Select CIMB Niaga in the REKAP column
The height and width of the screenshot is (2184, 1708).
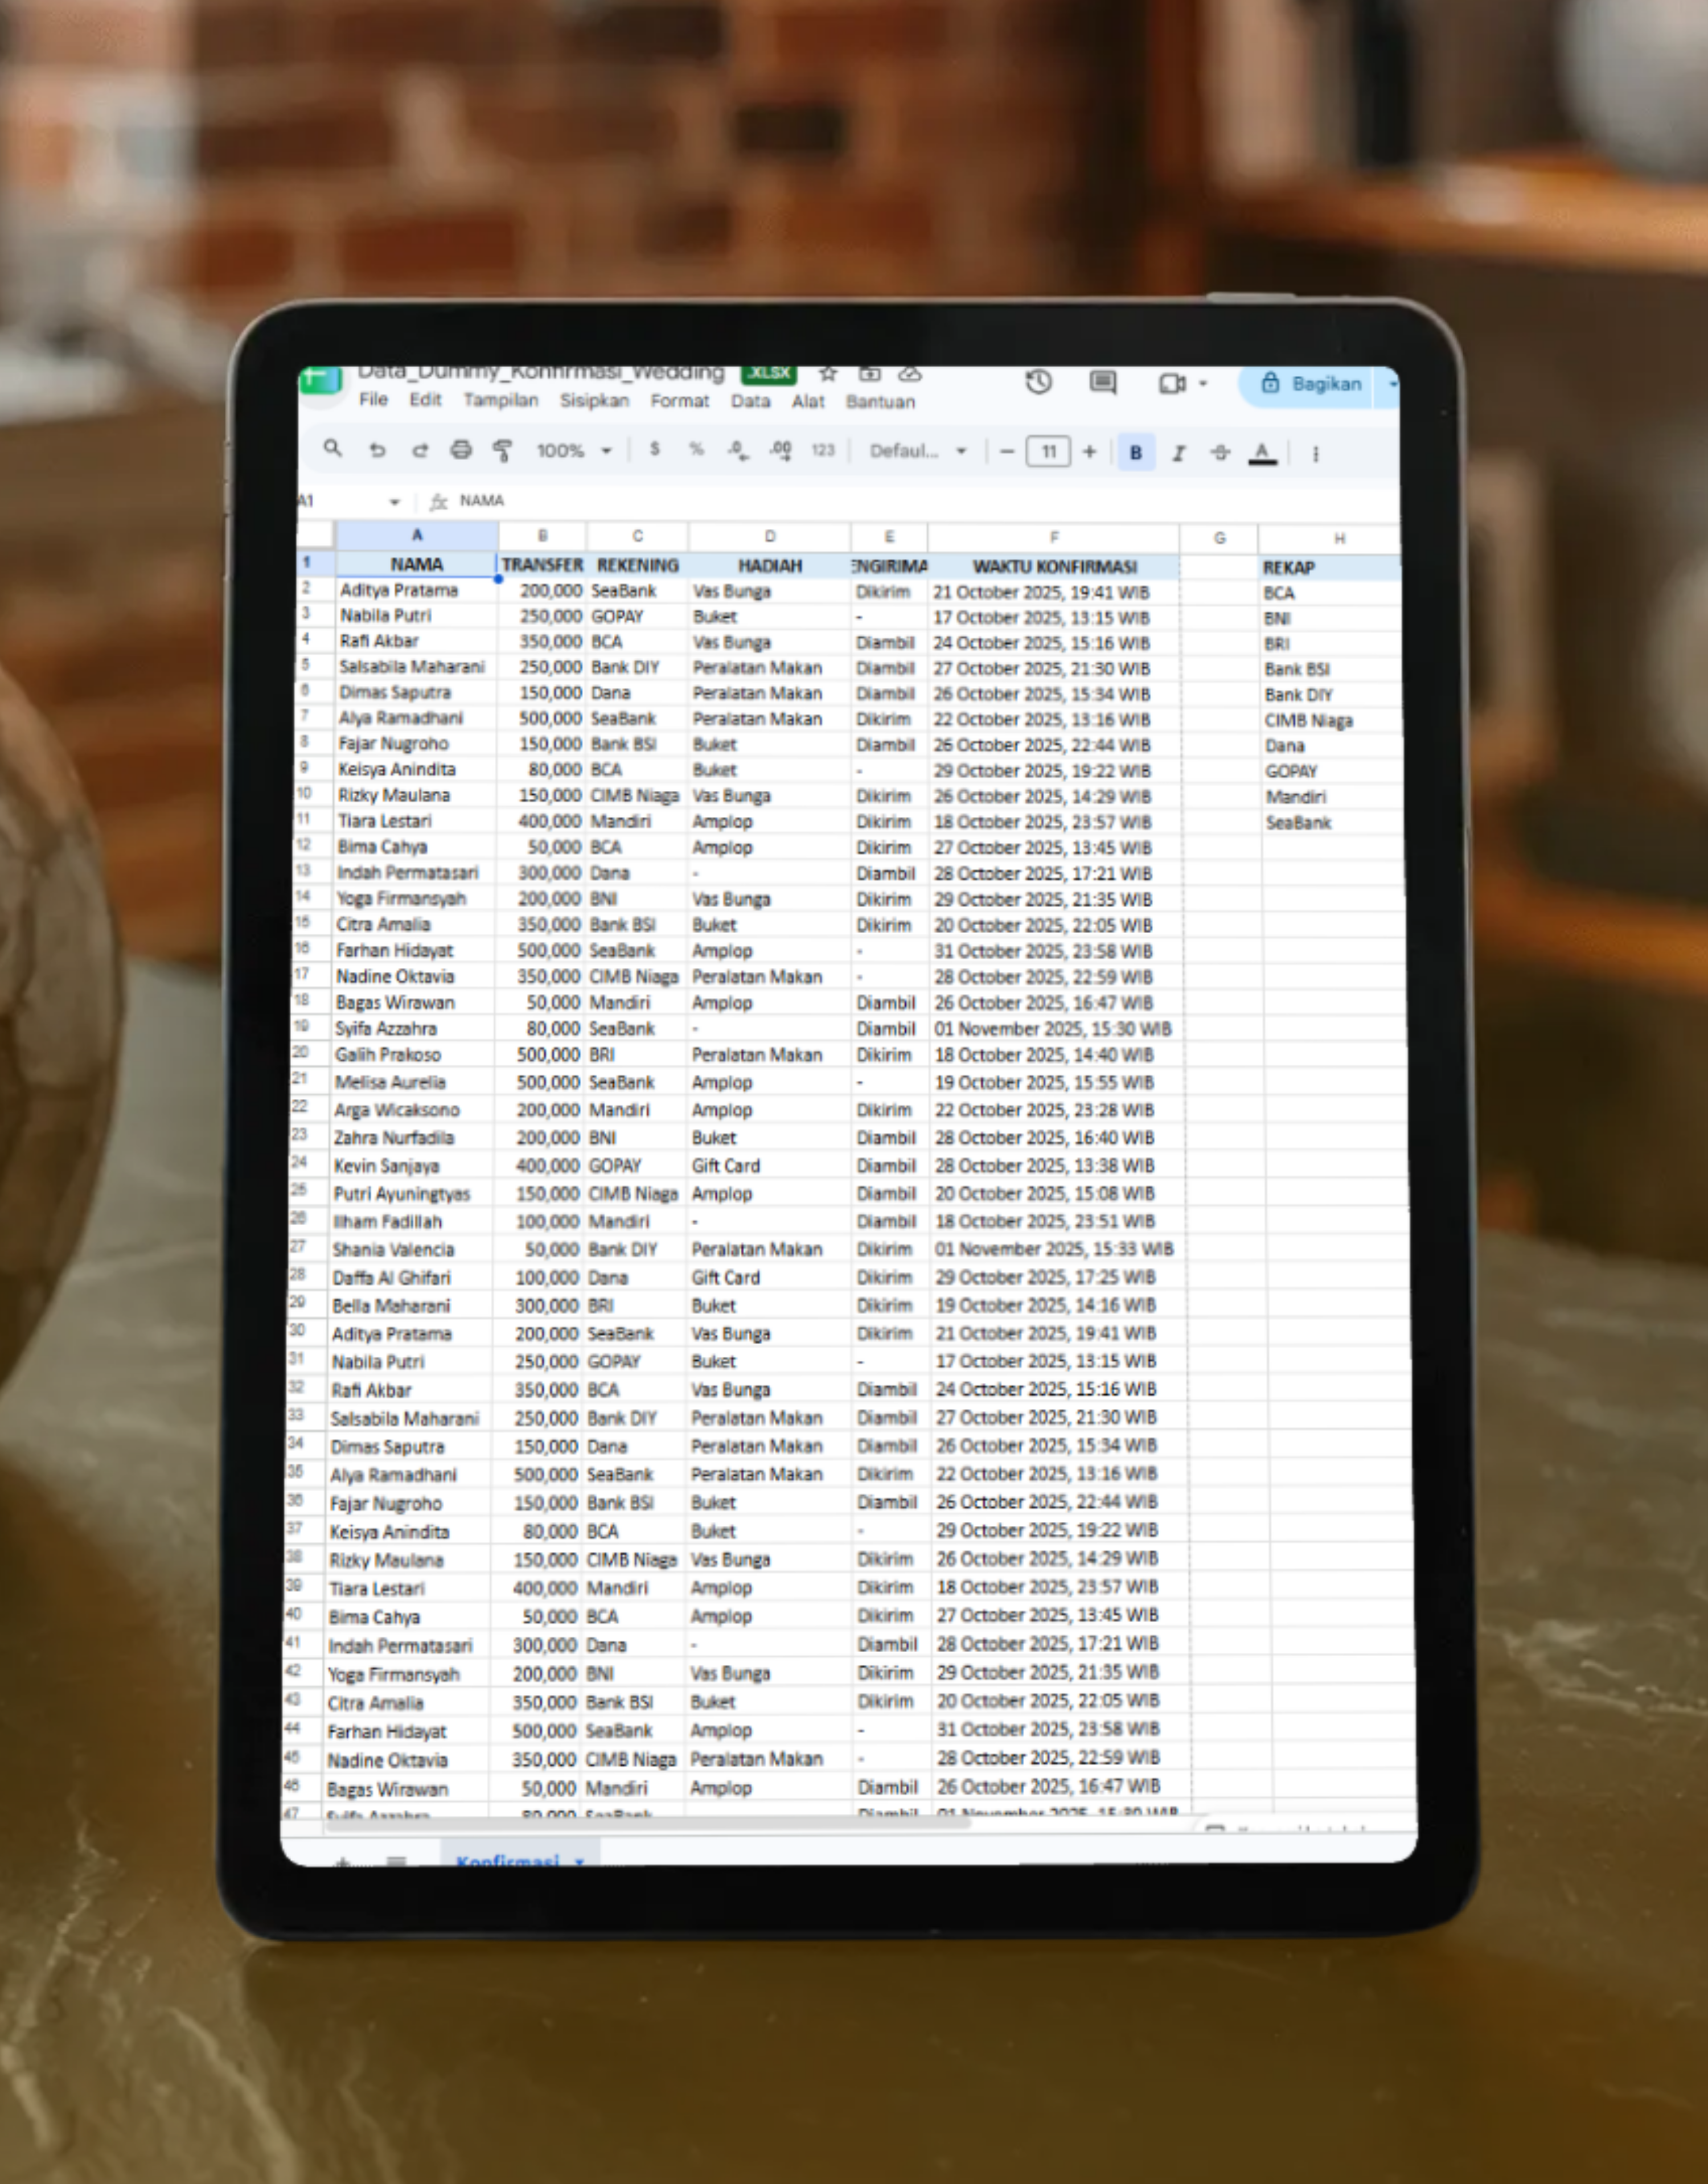[x=1331, y=721]
